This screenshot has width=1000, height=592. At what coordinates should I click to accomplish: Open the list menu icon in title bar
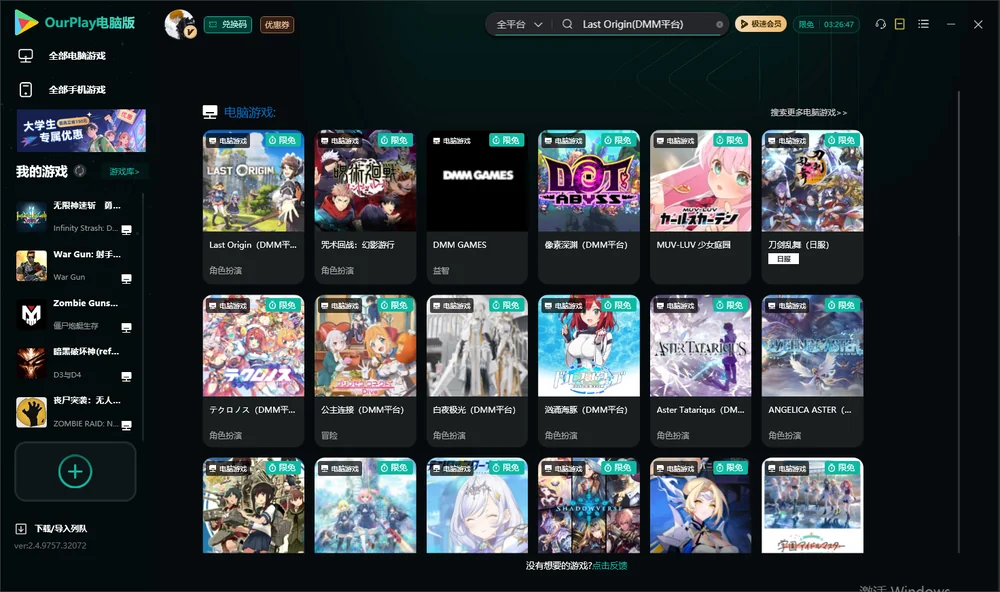pos(923,24)
